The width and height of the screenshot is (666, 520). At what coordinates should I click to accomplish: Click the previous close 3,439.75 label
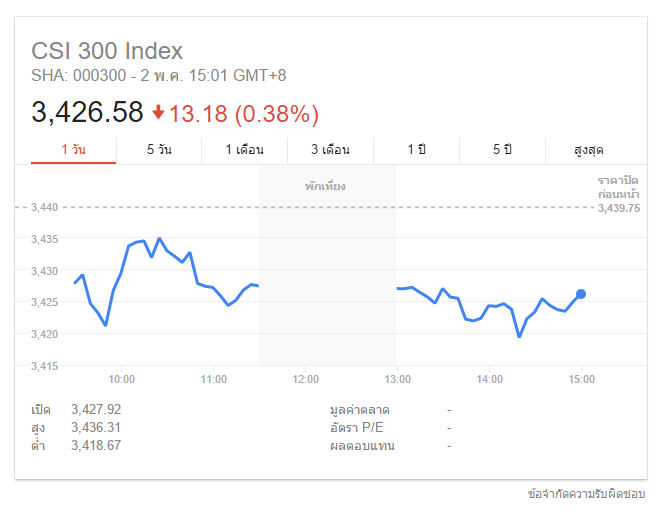[x=618, y=208]
